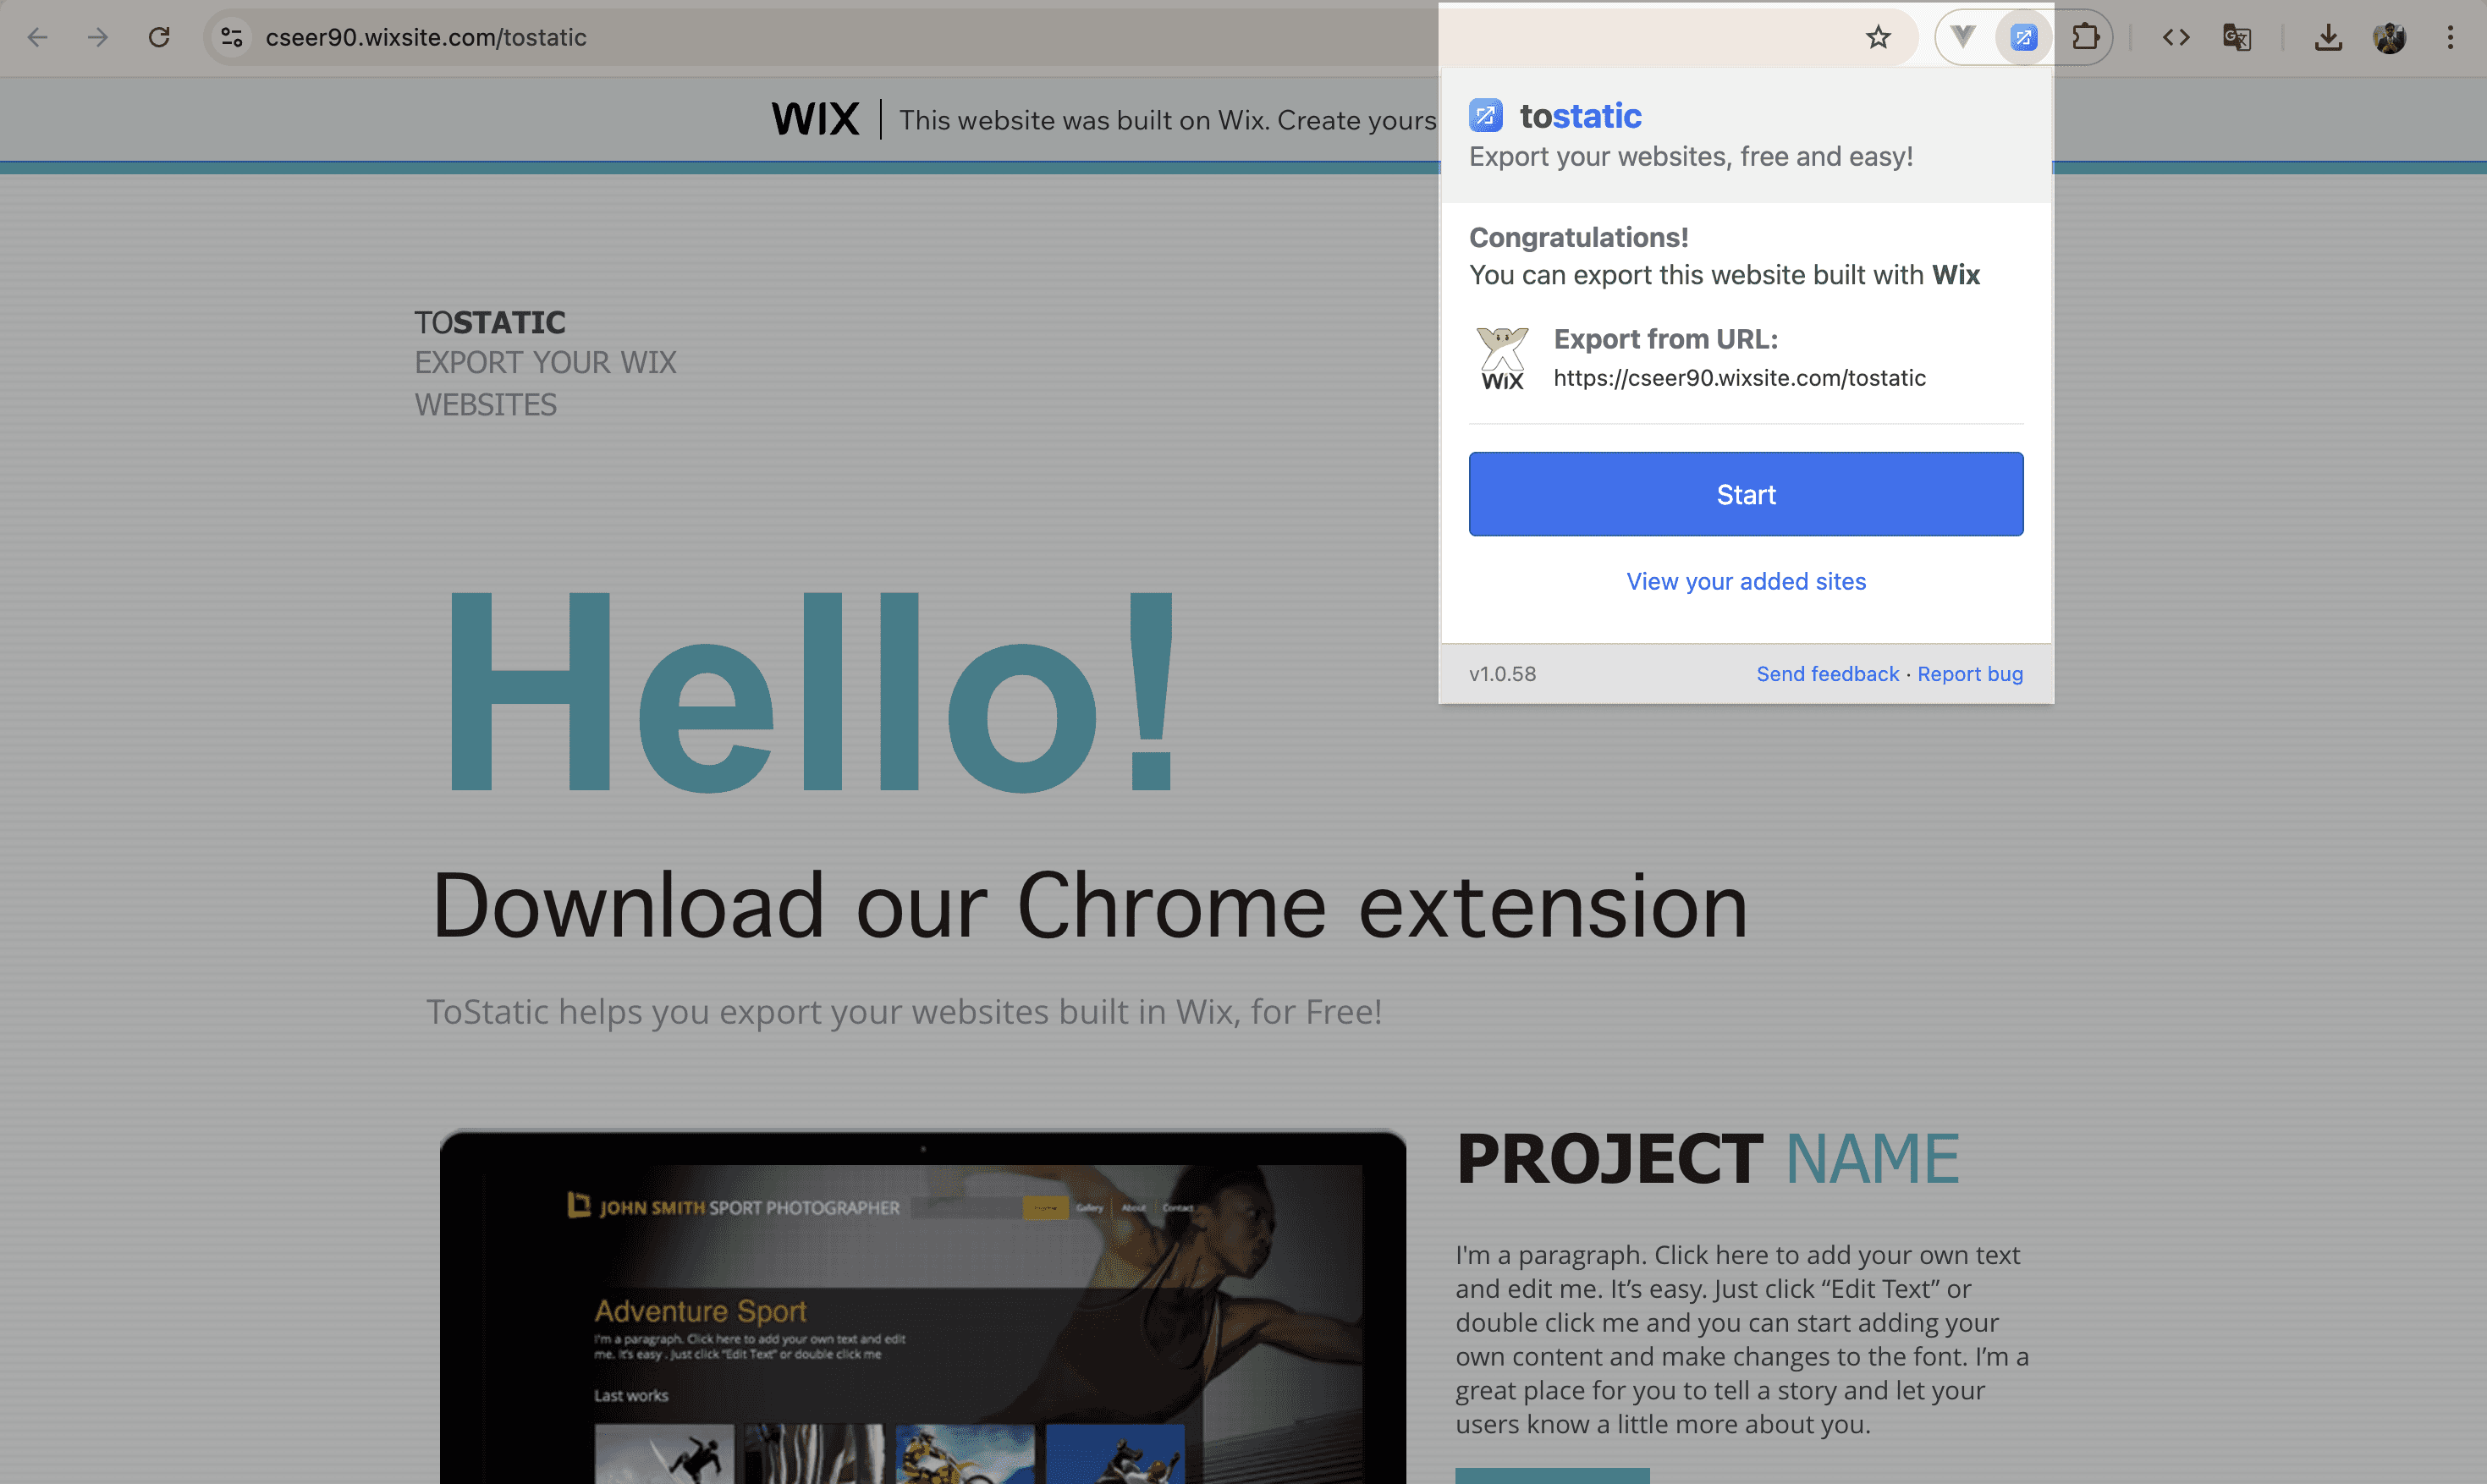Click the user profile avatar
This screenshot has width=2487, height=1484.
tap(2389, 37)
